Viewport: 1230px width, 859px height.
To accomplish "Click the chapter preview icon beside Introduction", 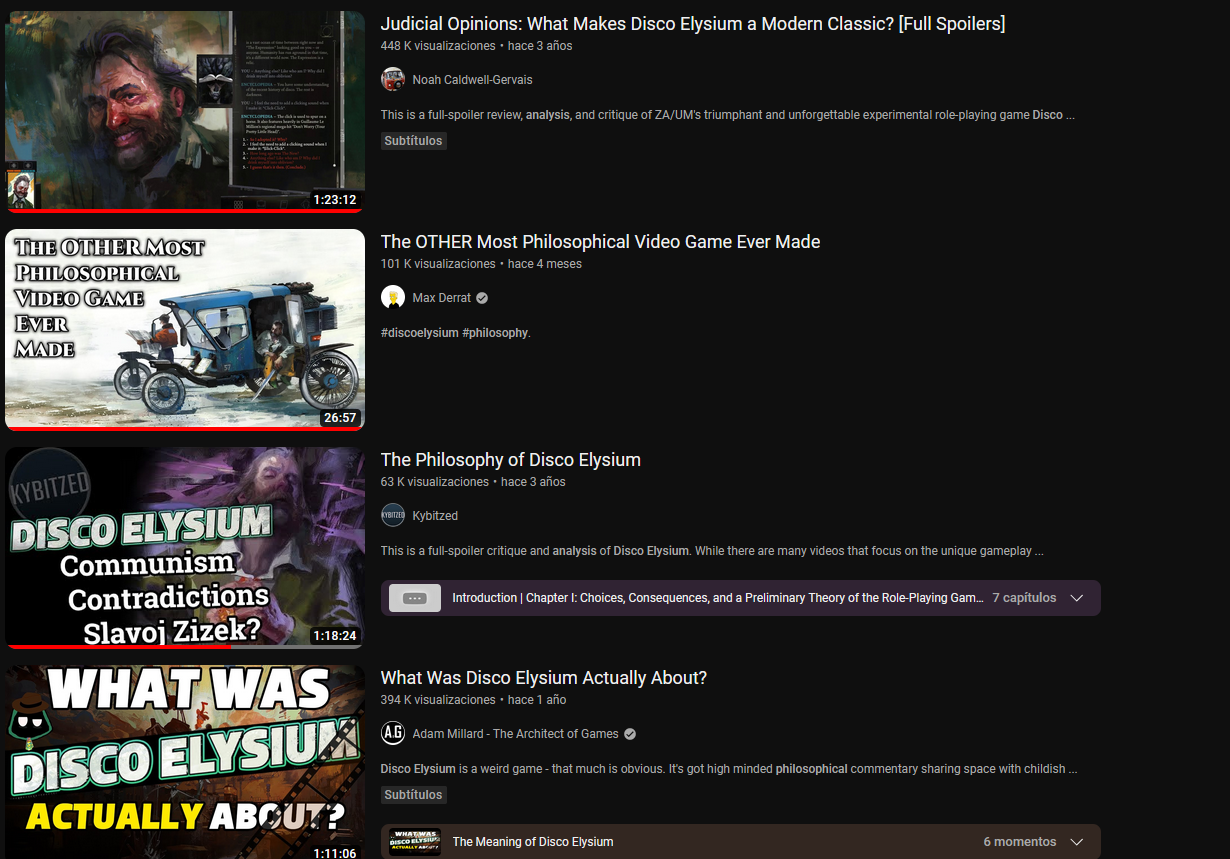I will [415, 598].
